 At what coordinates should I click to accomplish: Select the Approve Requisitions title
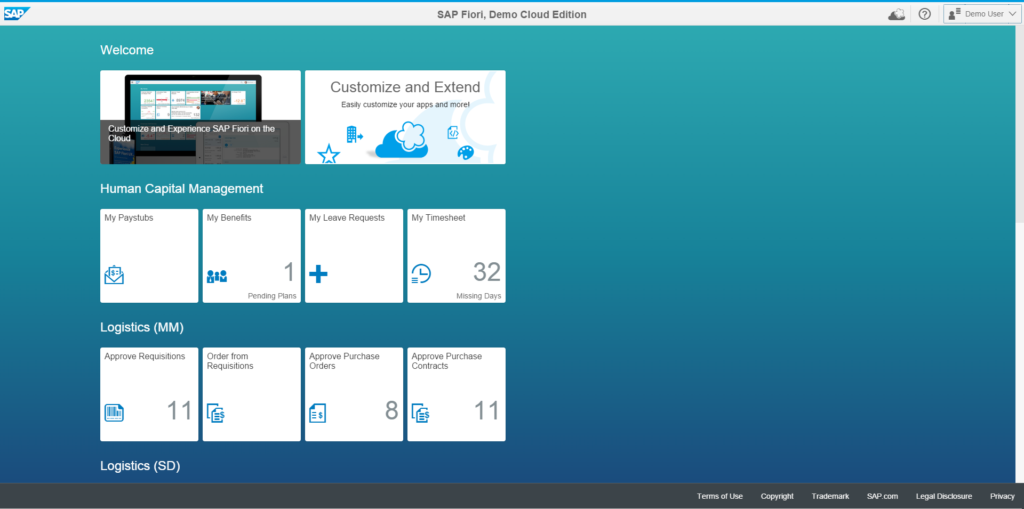point(145,356)
